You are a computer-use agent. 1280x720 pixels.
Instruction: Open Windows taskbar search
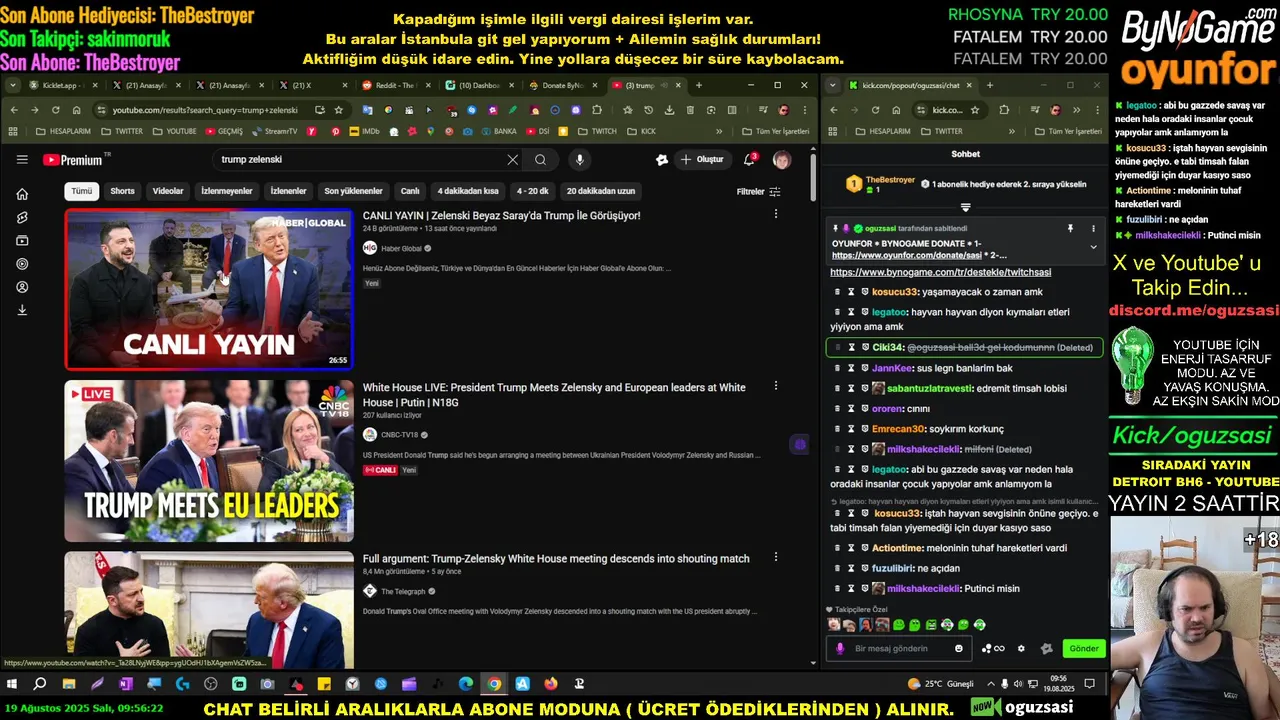pyautogui.click(x=40, y=684)
